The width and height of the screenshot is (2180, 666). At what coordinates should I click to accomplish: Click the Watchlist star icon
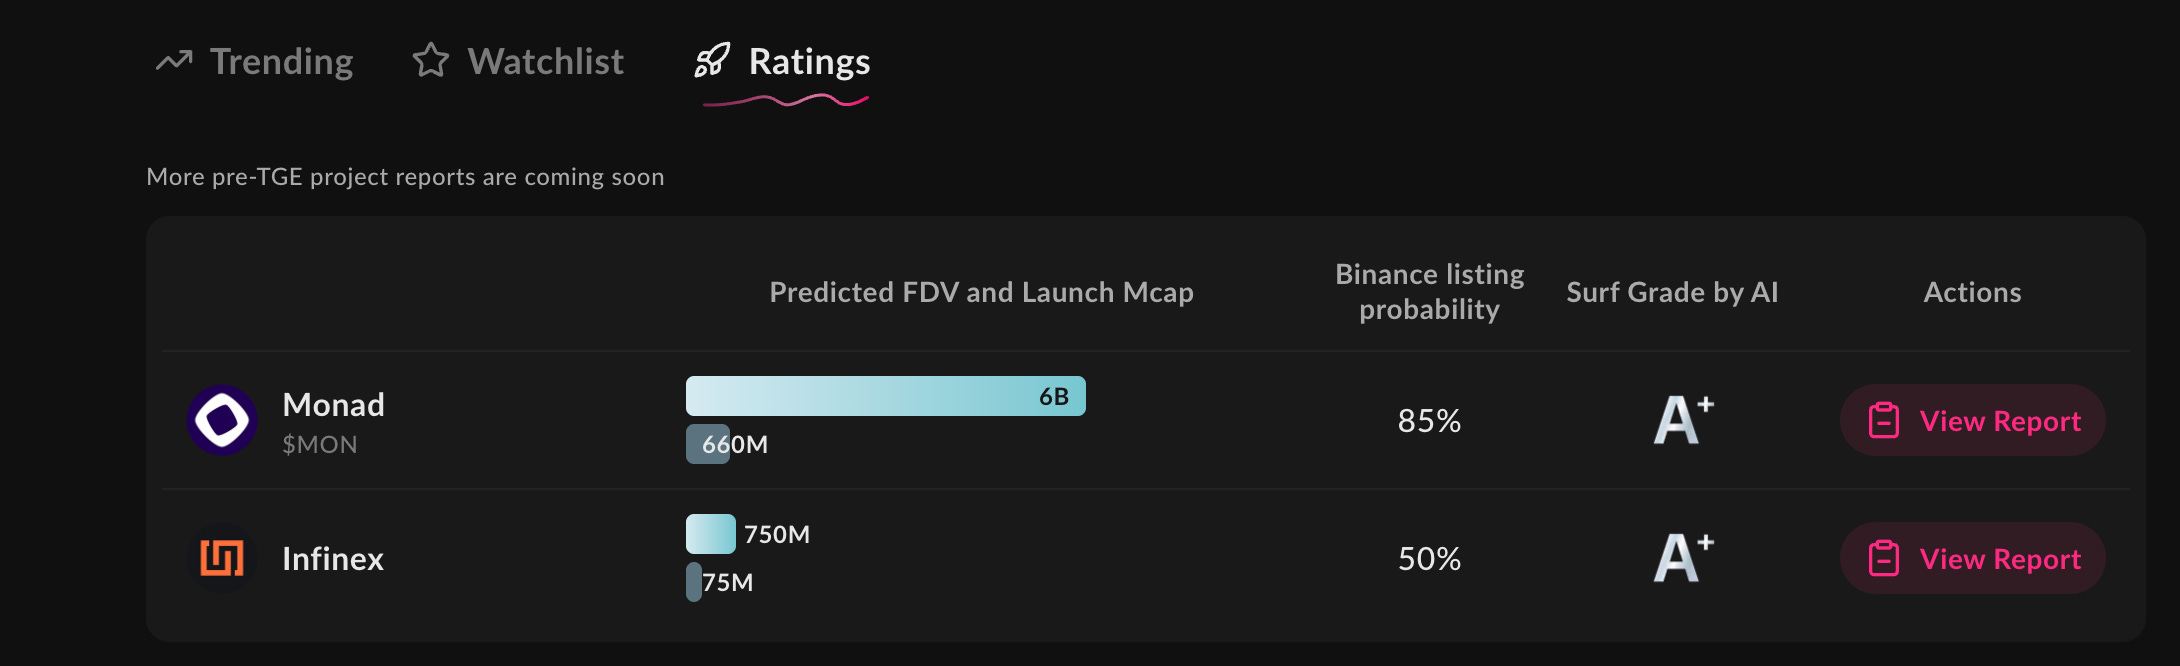pyautogui.click(x=431, y=60)
